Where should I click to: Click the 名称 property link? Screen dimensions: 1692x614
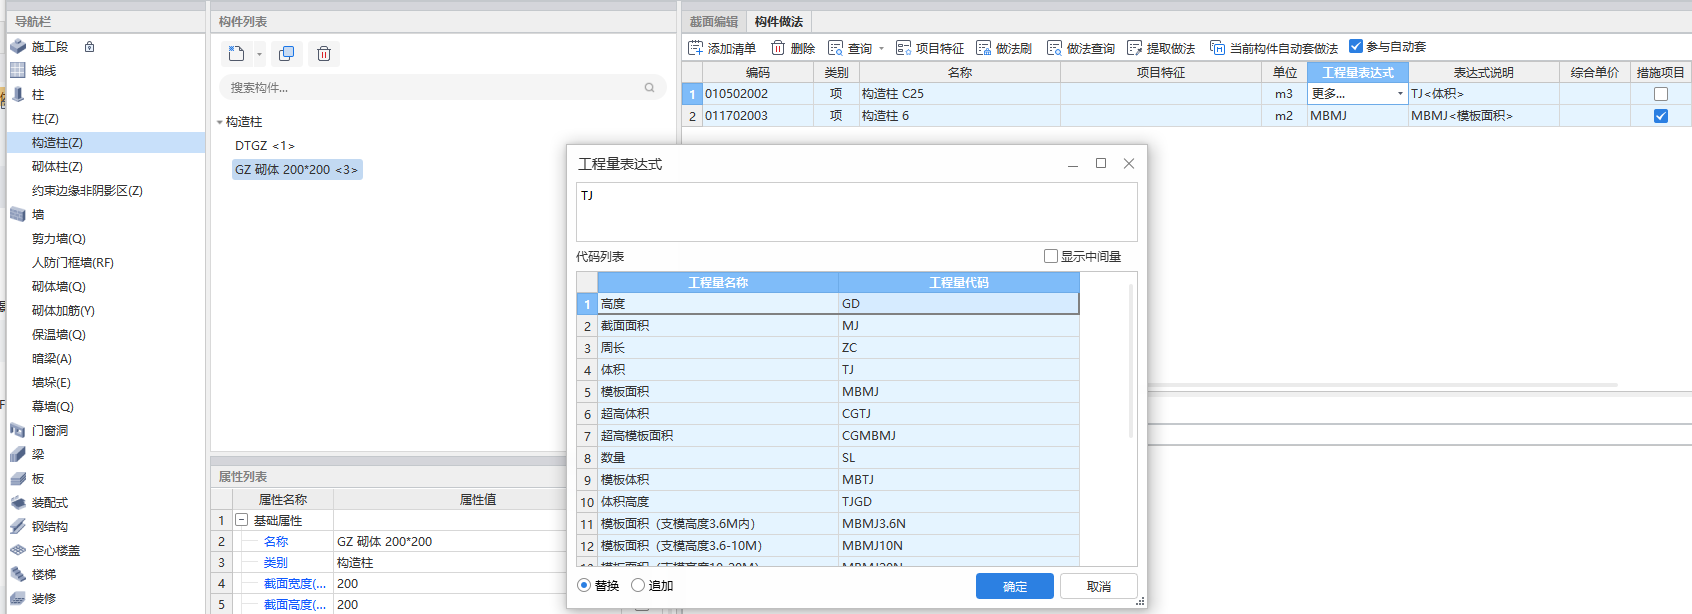tap(276, 541)
